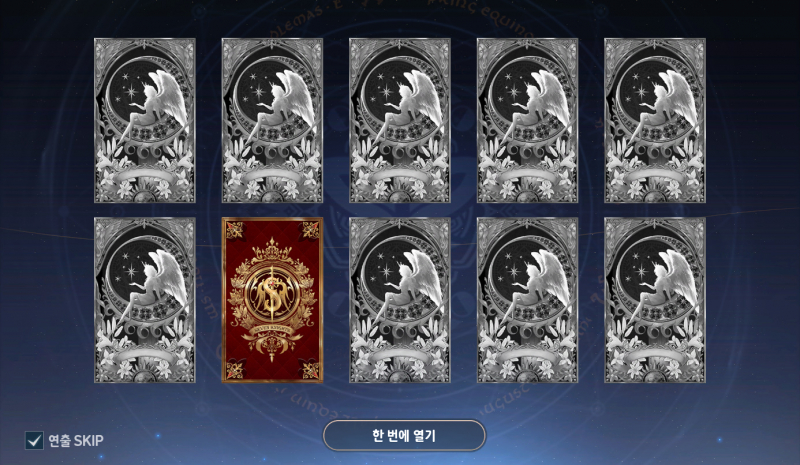Flip the red Seven Knights card

pyautogui.click(x=272, y=300)
